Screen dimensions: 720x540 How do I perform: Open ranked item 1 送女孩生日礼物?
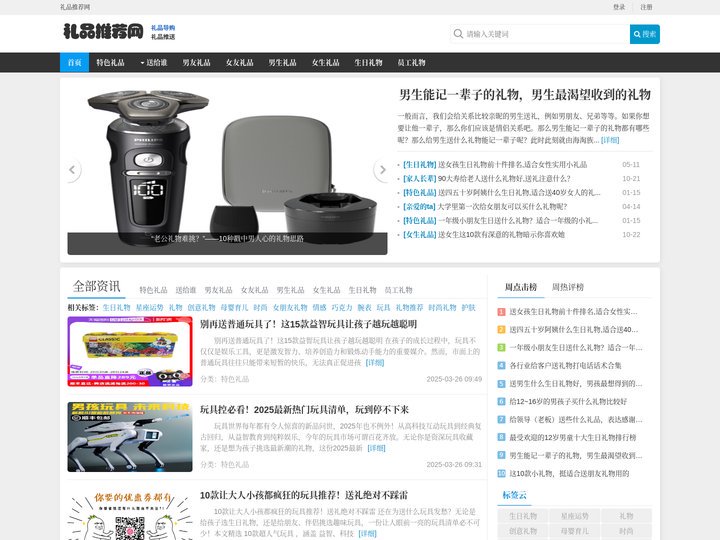click(x=573, y=312)
